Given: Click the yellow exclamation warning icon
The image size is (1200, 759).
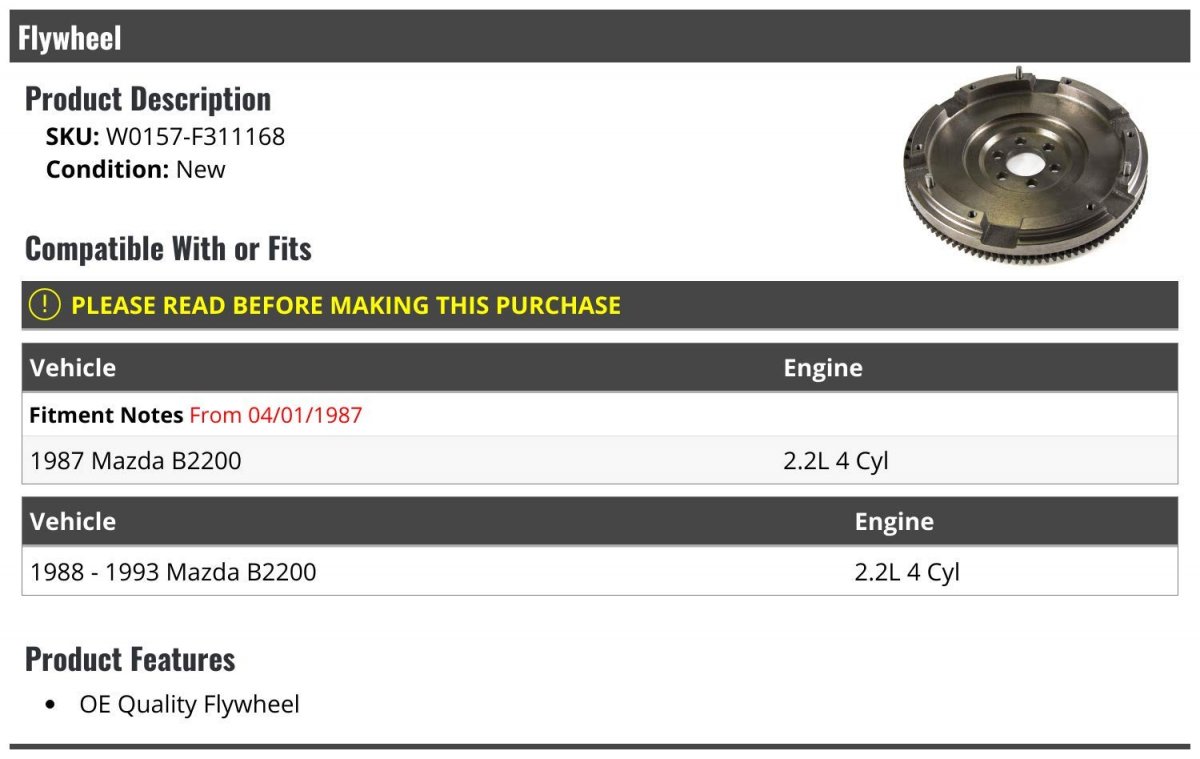Looking at the screenshot, I should (45, 305).
